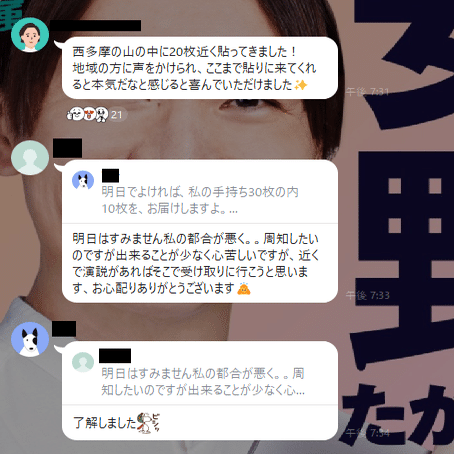Click the bowing emoji ending second message
Viewport: 454px width, 454px height.
pyautogui.click(x=244, y=289)
